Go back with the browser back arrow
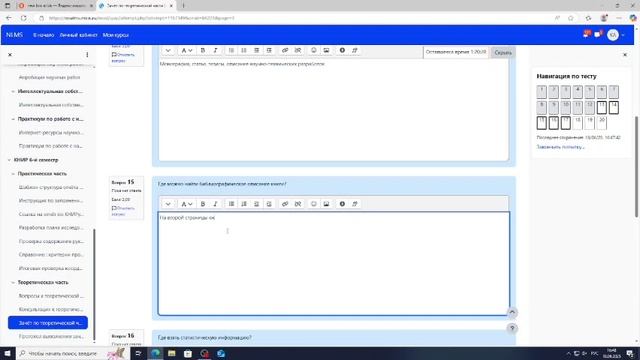This screenshot has width=640, height=360. coord(9,18)
